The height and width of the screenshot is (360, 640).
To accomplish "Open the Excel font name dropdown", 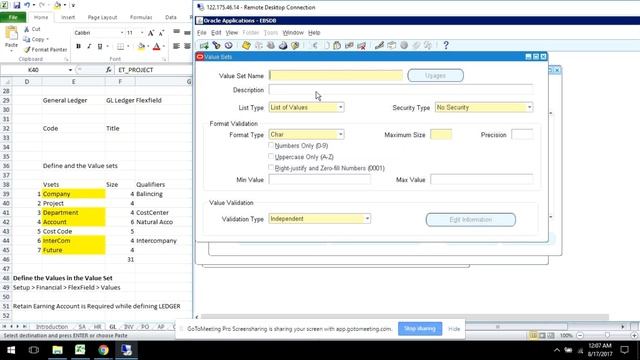I will click(x=122, y=33).
